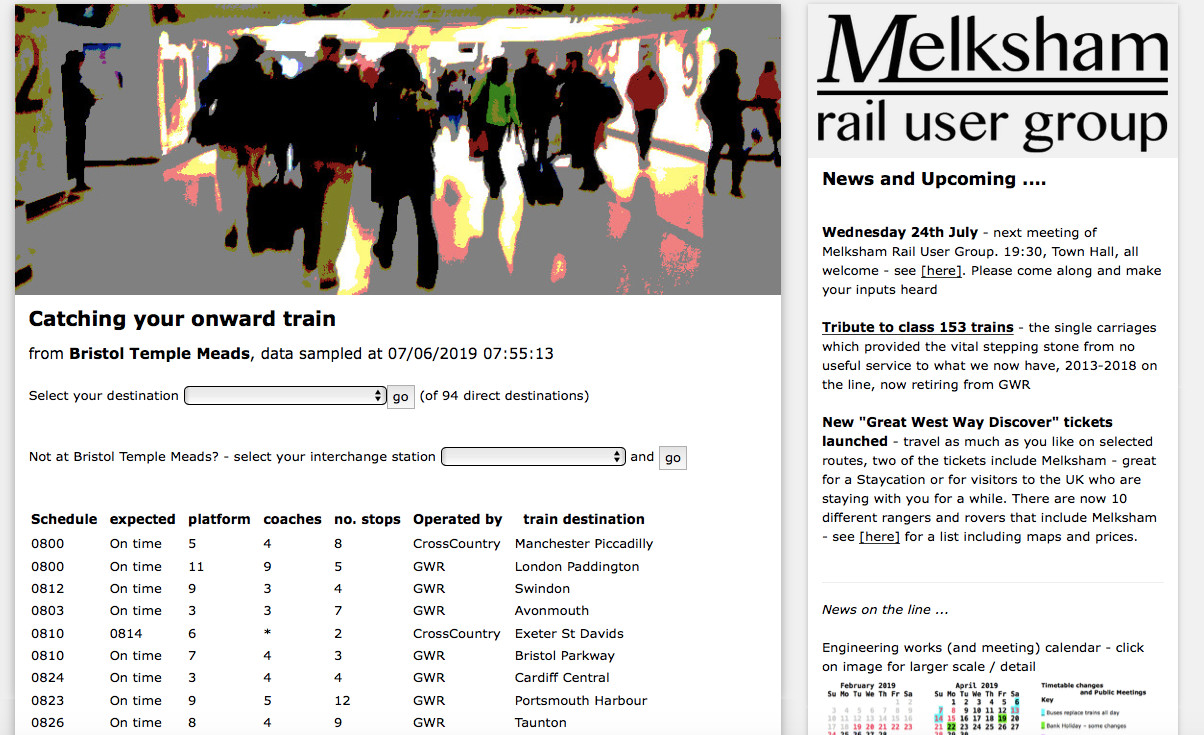
Task: Click the News and Upcoming heading
Action: (933, 180)
